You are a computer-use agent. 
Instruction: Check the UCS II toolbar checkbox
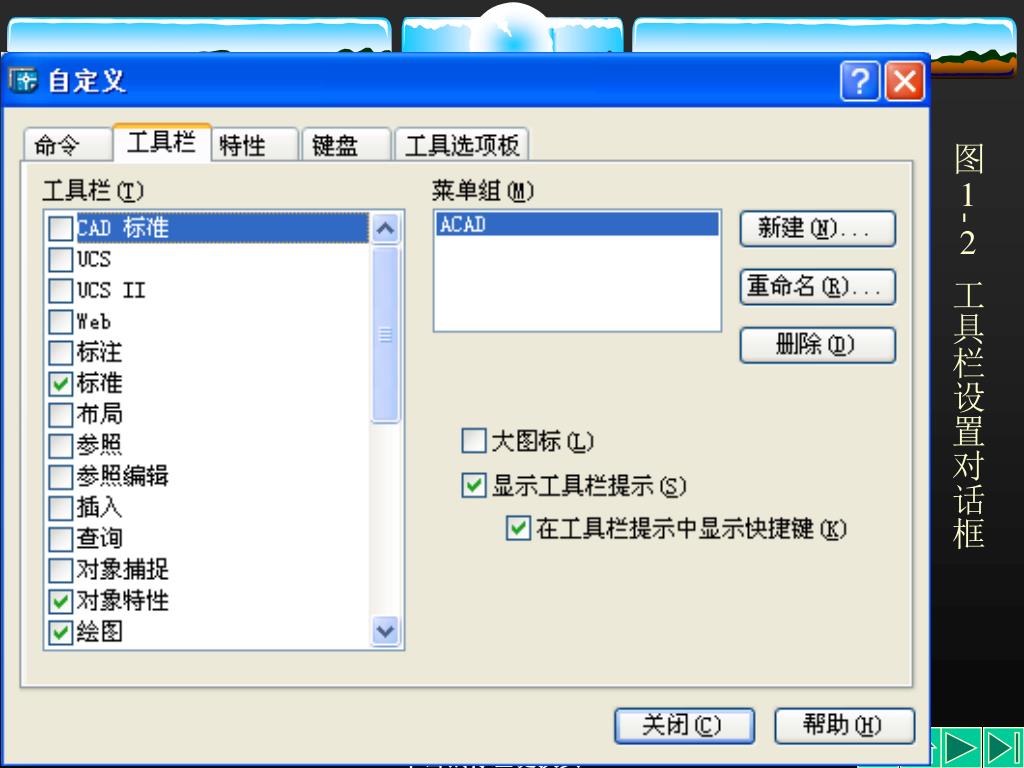[x=61, y=291]
